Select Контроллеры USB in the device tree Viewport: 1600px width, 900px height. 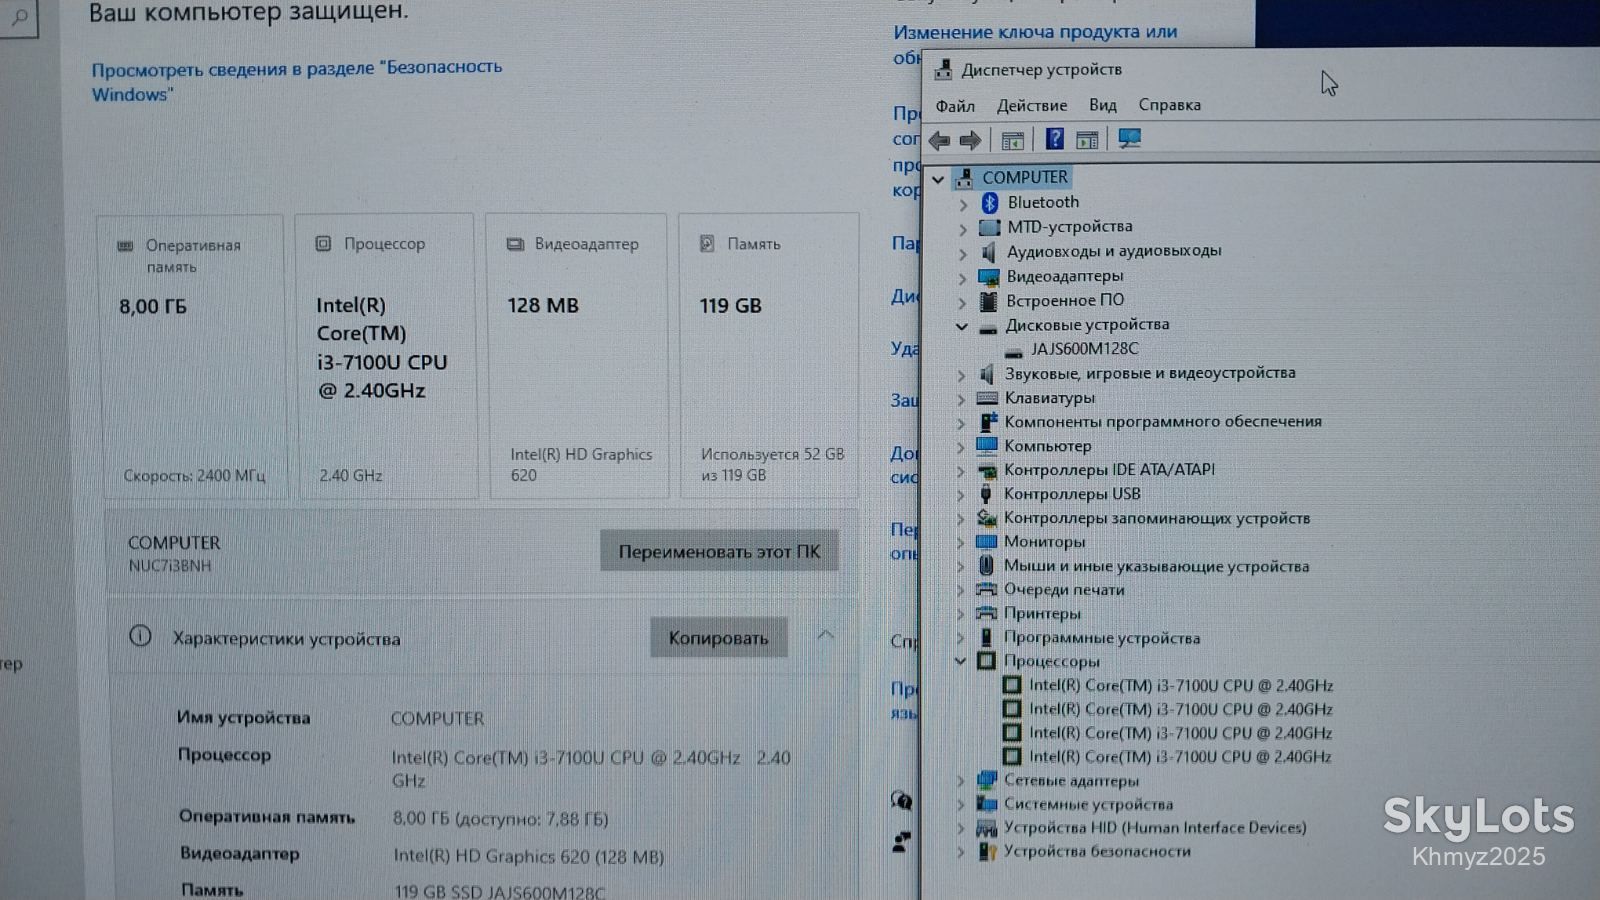[1072, 494]
